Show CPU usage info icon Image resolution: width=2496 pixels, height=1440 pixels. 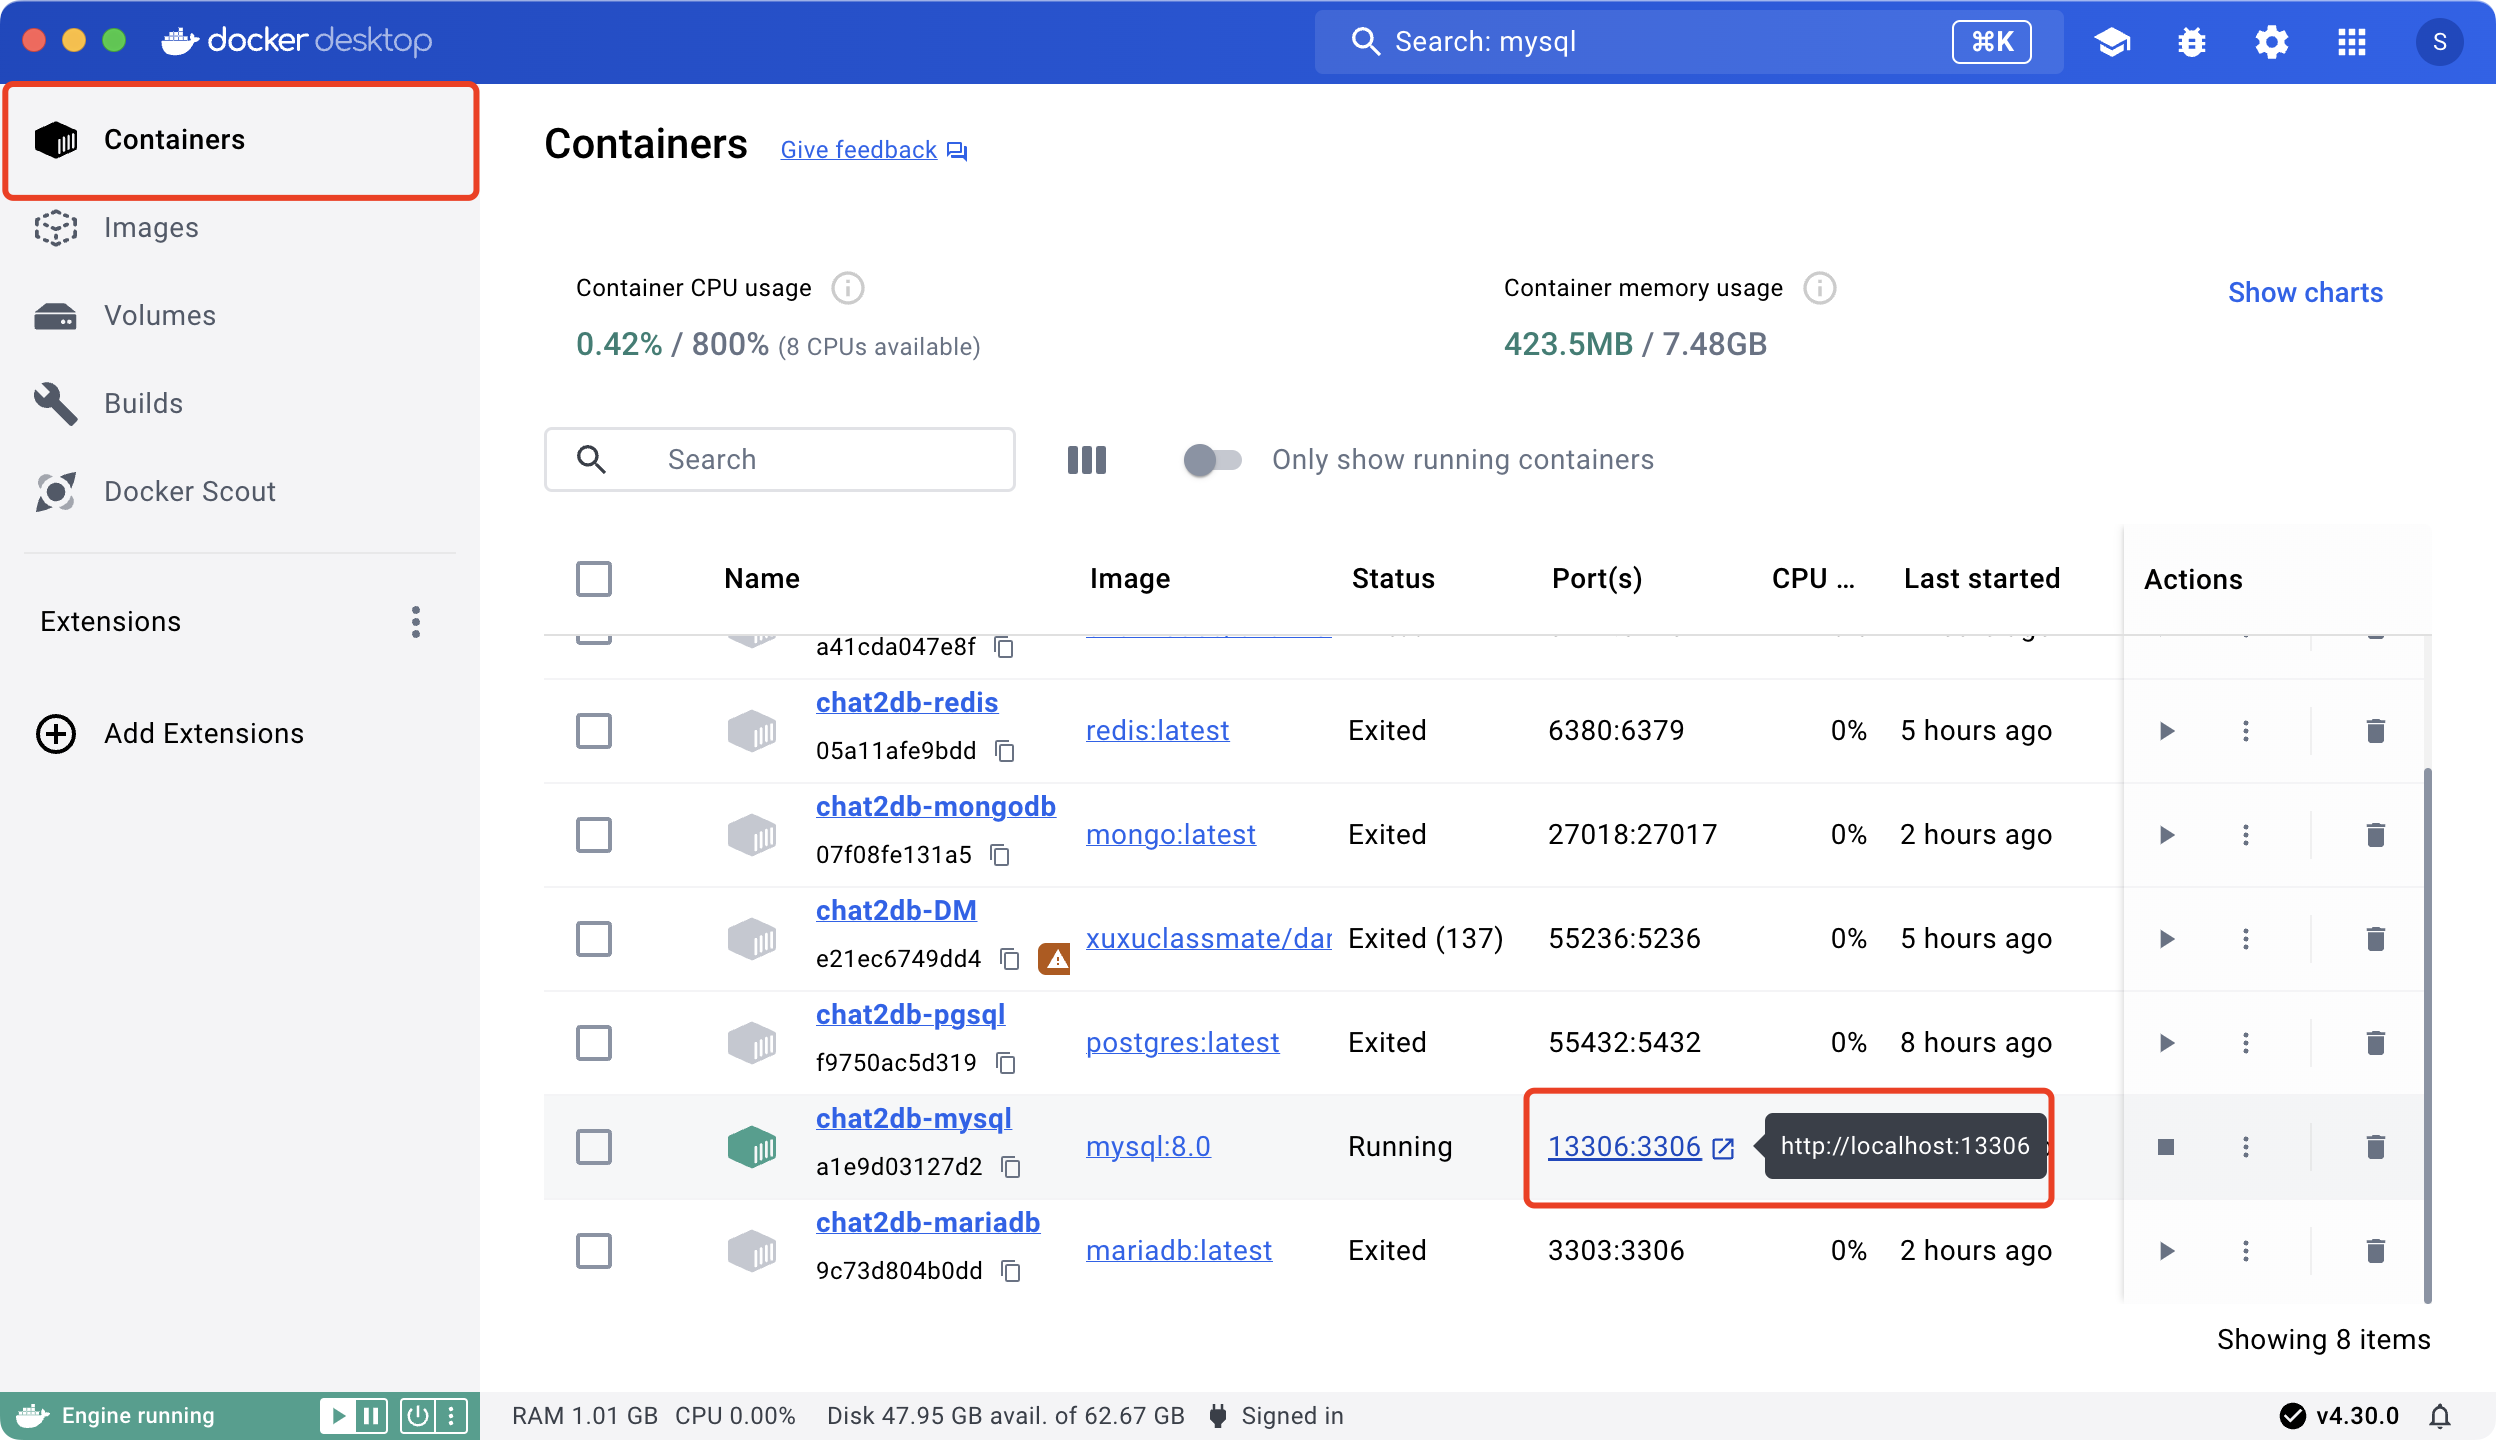pyautogui.click(x=848, y=288)
